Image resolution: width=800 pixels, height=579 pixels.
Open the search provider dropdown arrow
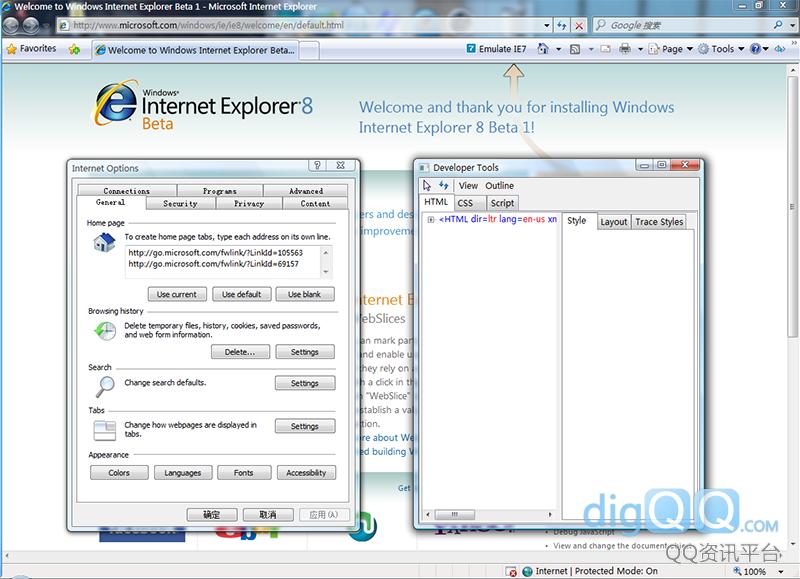[x=792, y=26]
